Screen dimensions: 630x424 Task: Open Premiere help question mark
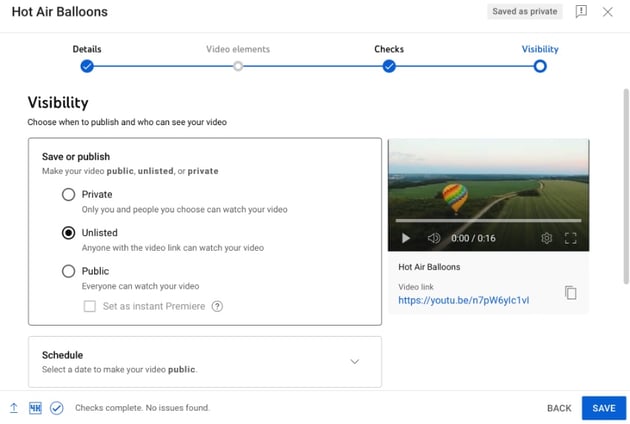click(217, 306)
